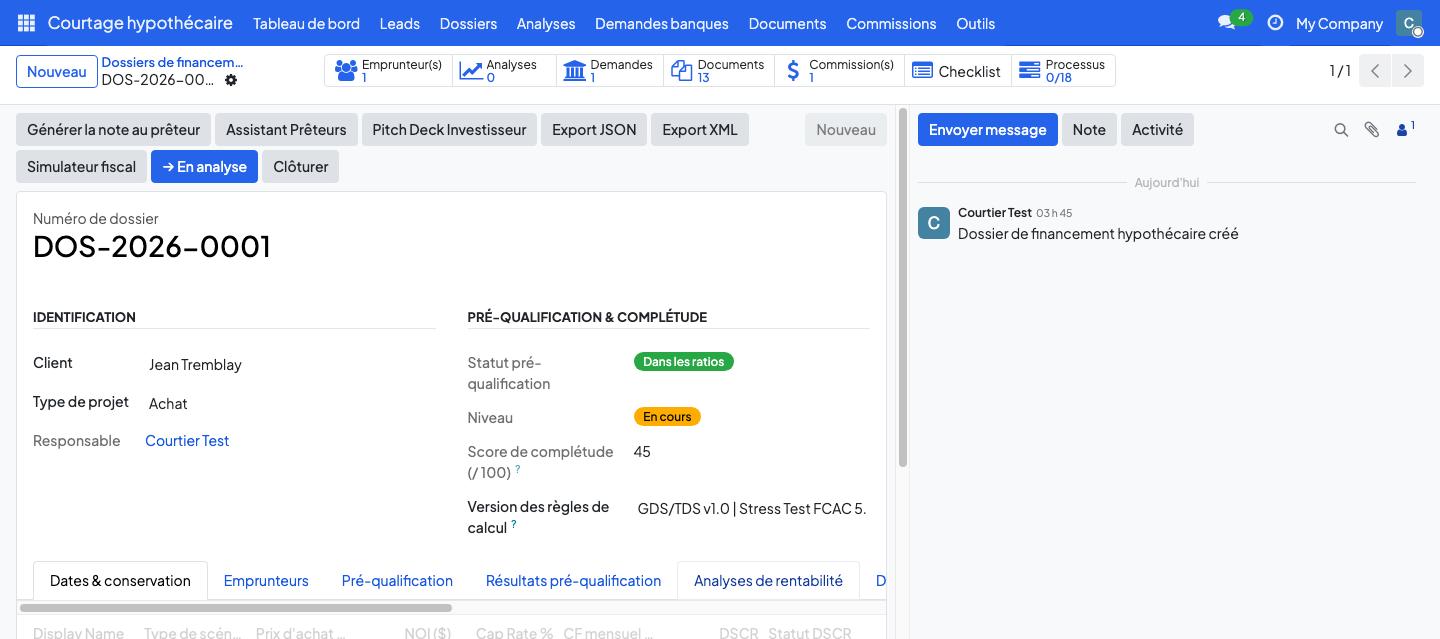Open the Commission(s) stat button with dollar icon
This screenshot has height=639, width=1440.
[839, 71]
